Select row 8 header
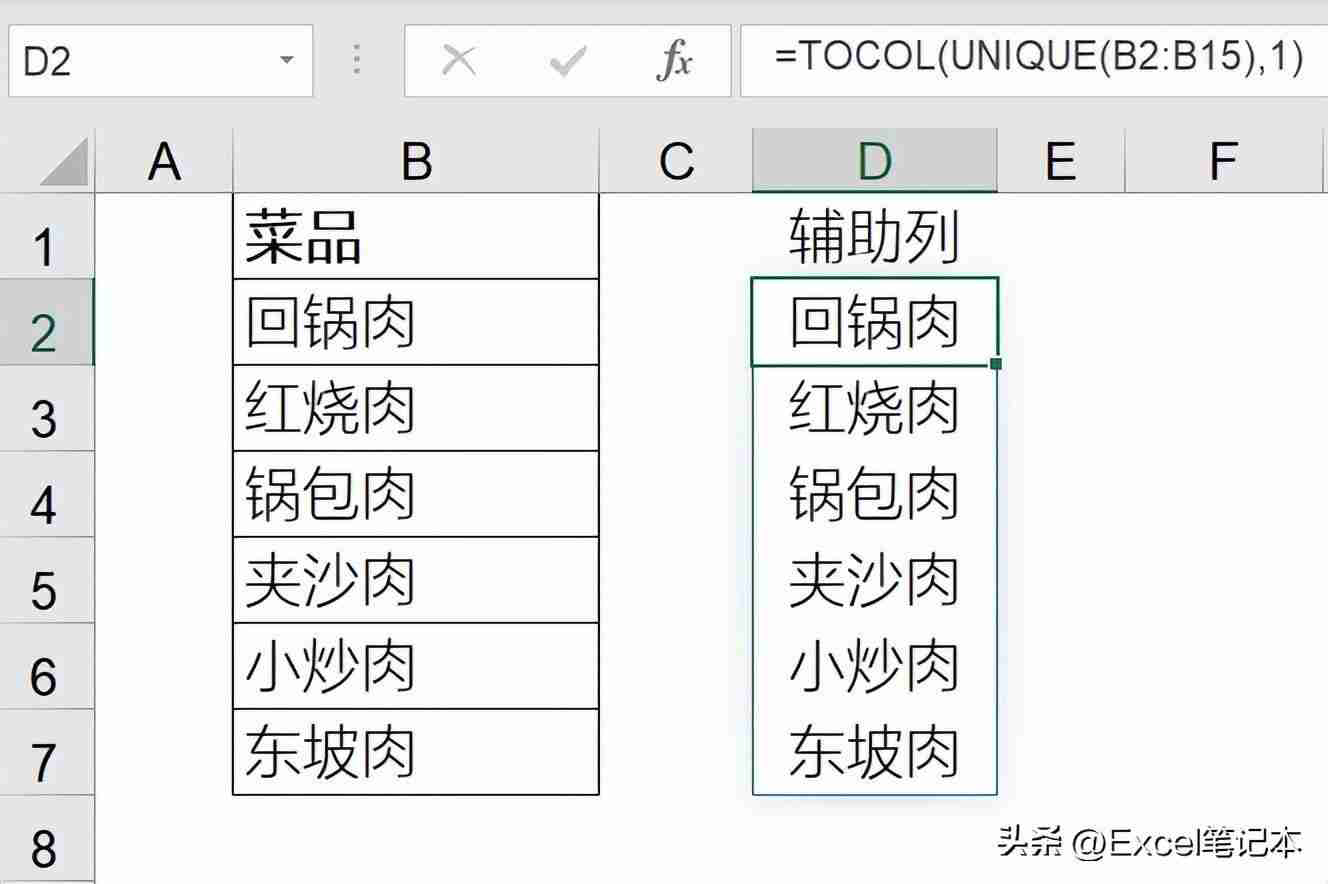Viewport: 1328px width, 884px height. pyautogui.click(x=46, y=838)
